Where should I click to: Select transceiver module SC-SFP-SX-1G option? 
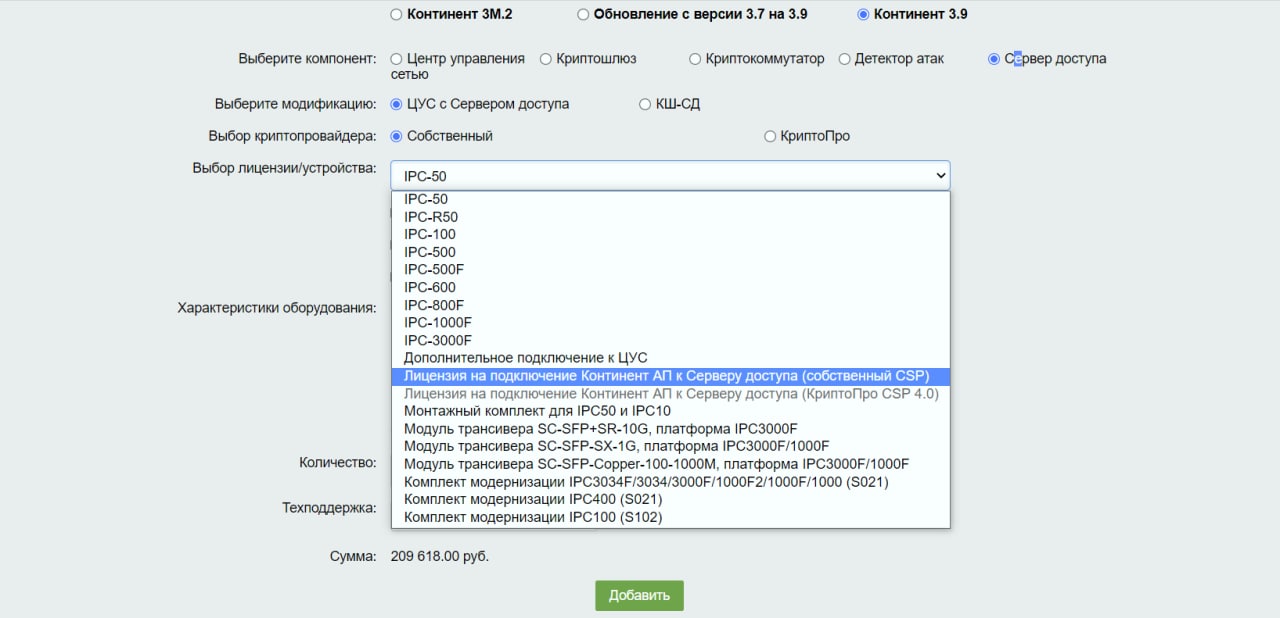(670, 446)
